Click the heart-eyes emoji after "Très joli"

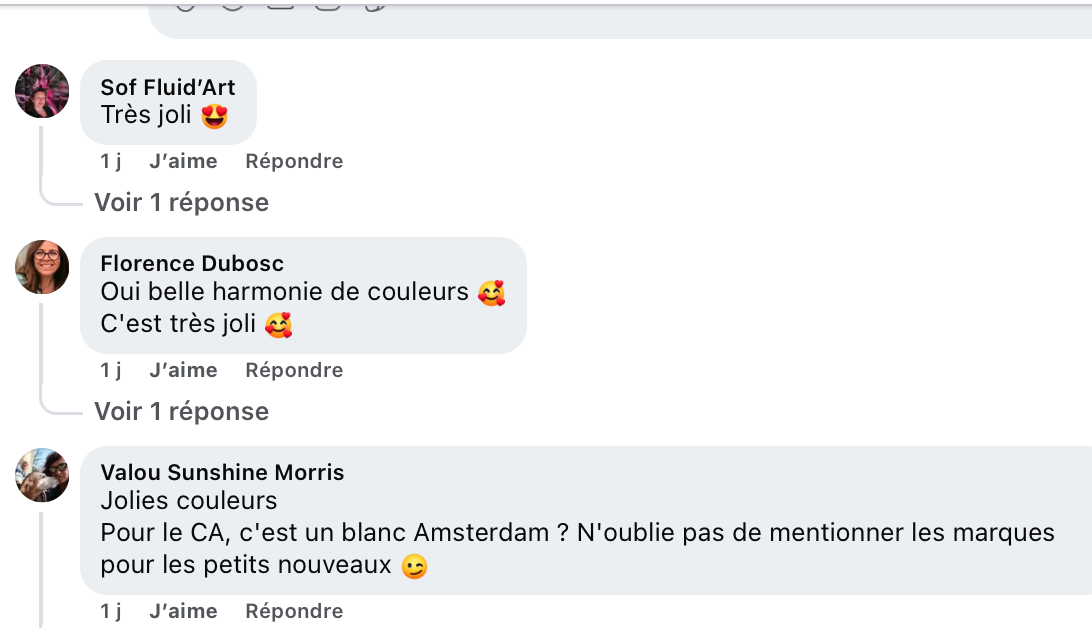point(214,116)
